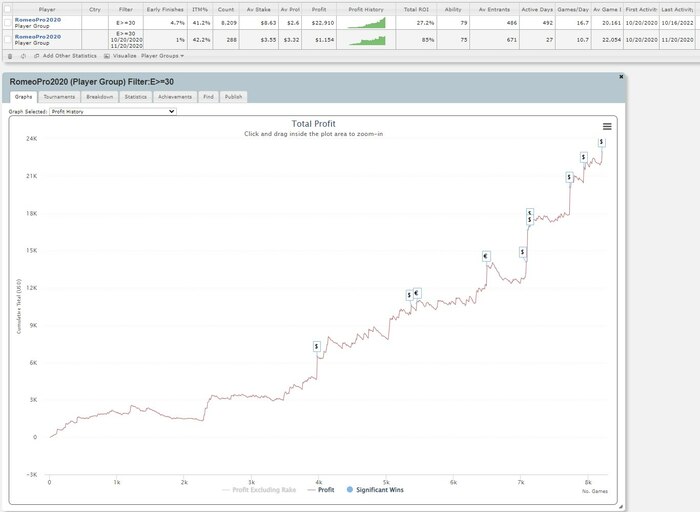The width and height of the screenshot is (700, 512).
Task: Sort by the Player column header
Action: click(47, 9)
